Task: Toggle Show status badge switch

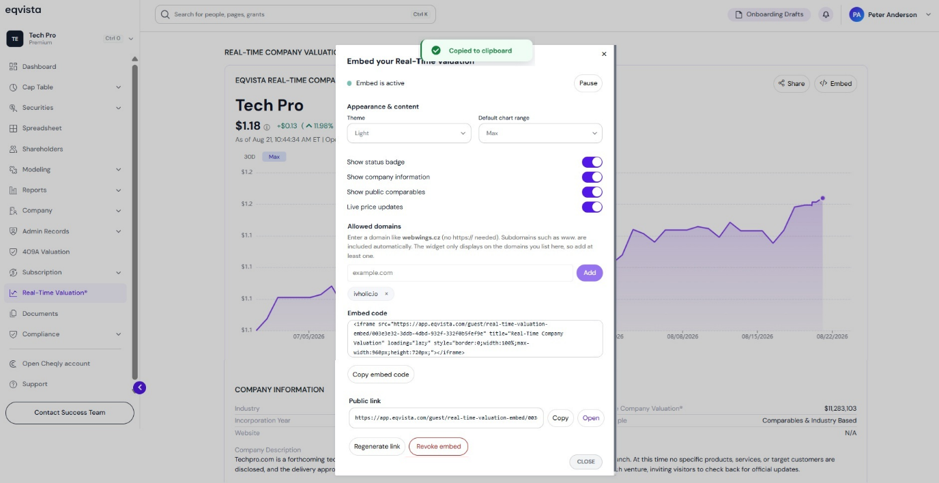Action: 592,162
